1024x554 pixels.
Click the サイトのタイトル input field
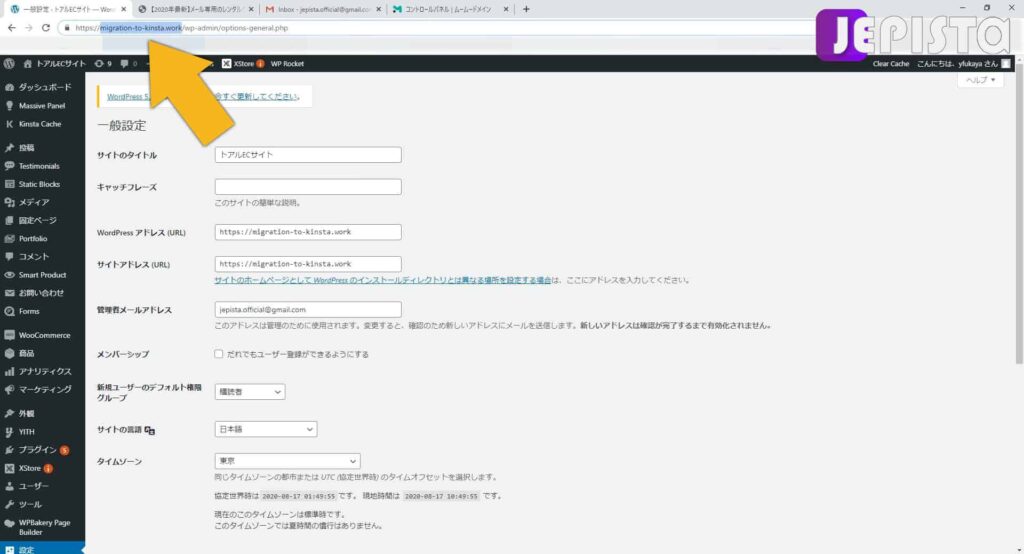[x=308, y=155]
